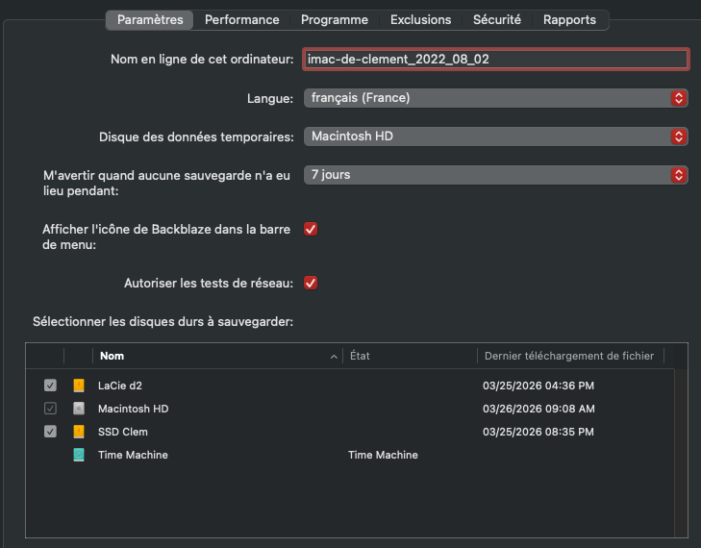
Task: Toggle the SSD Clem backup checkbox
Action: click(x=50, y=432)
